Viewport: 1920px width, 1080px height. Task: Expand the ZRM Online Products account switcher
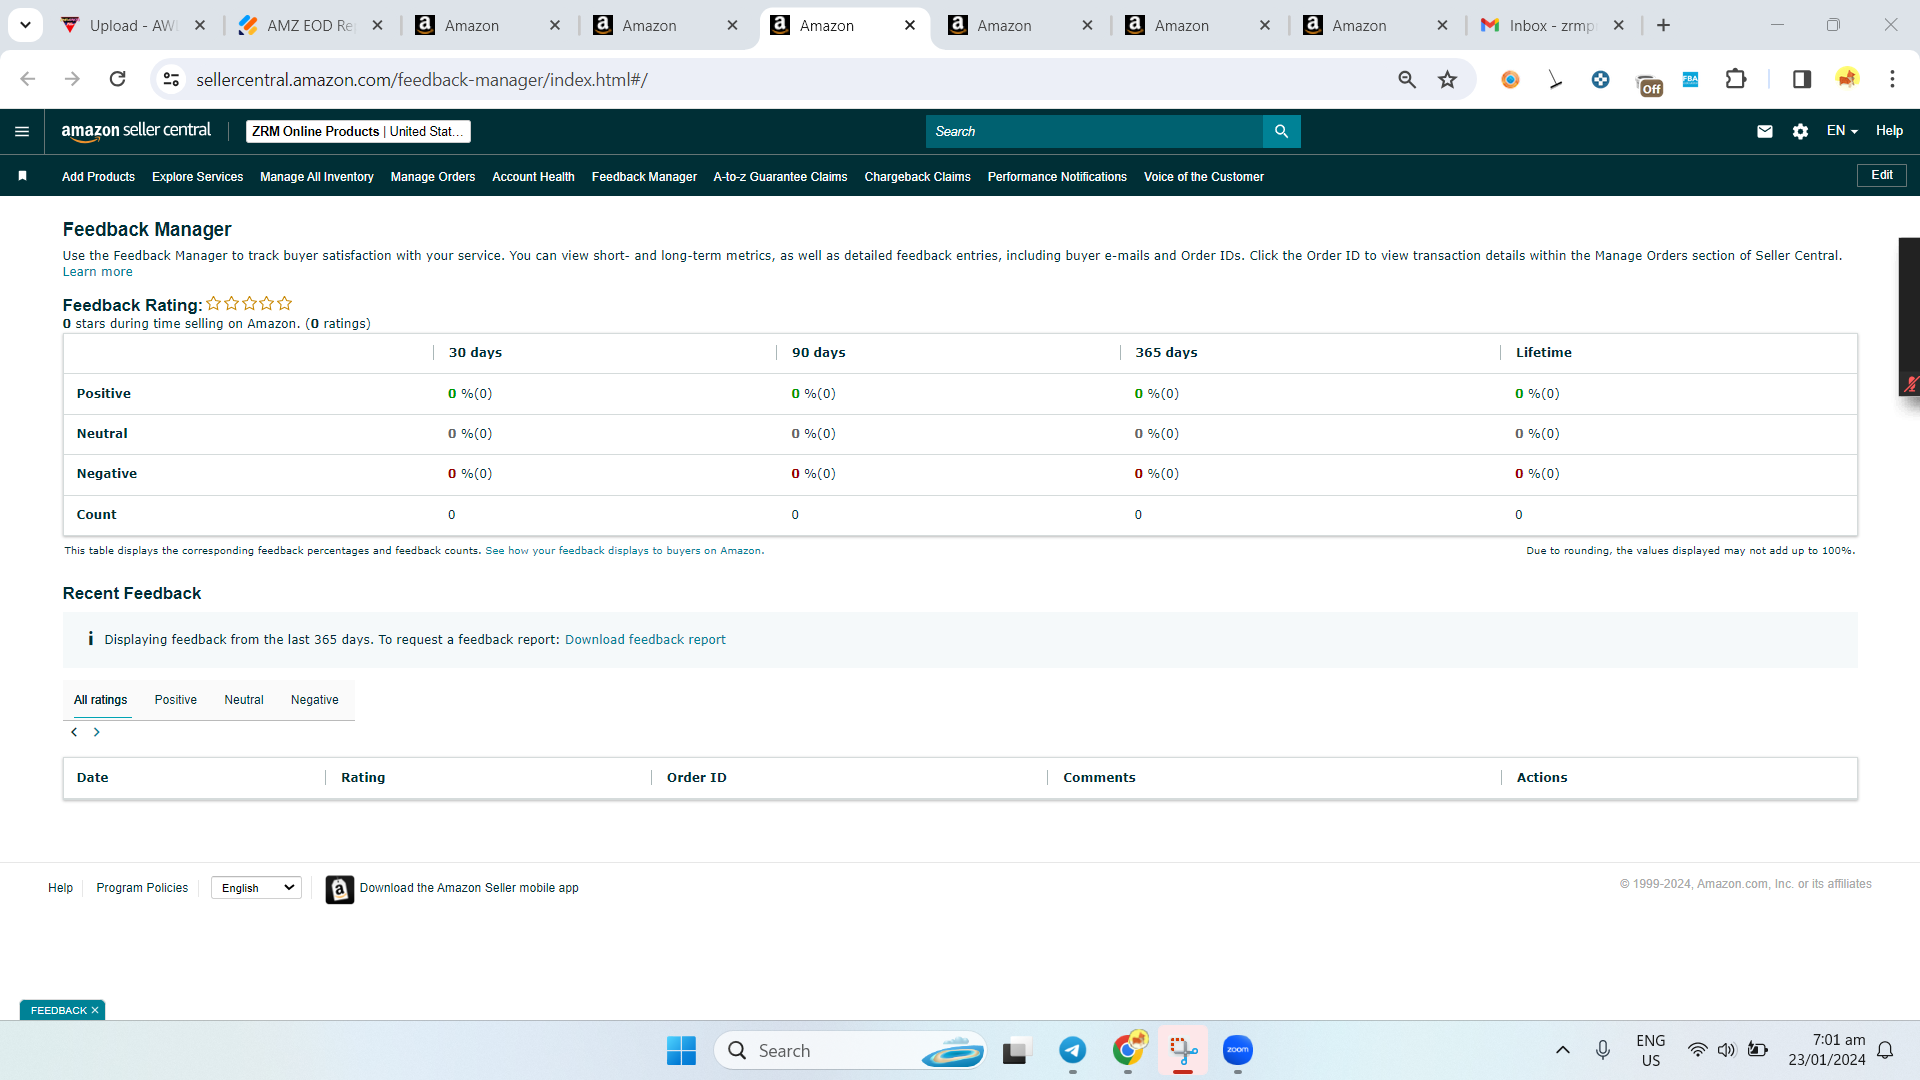358,131
